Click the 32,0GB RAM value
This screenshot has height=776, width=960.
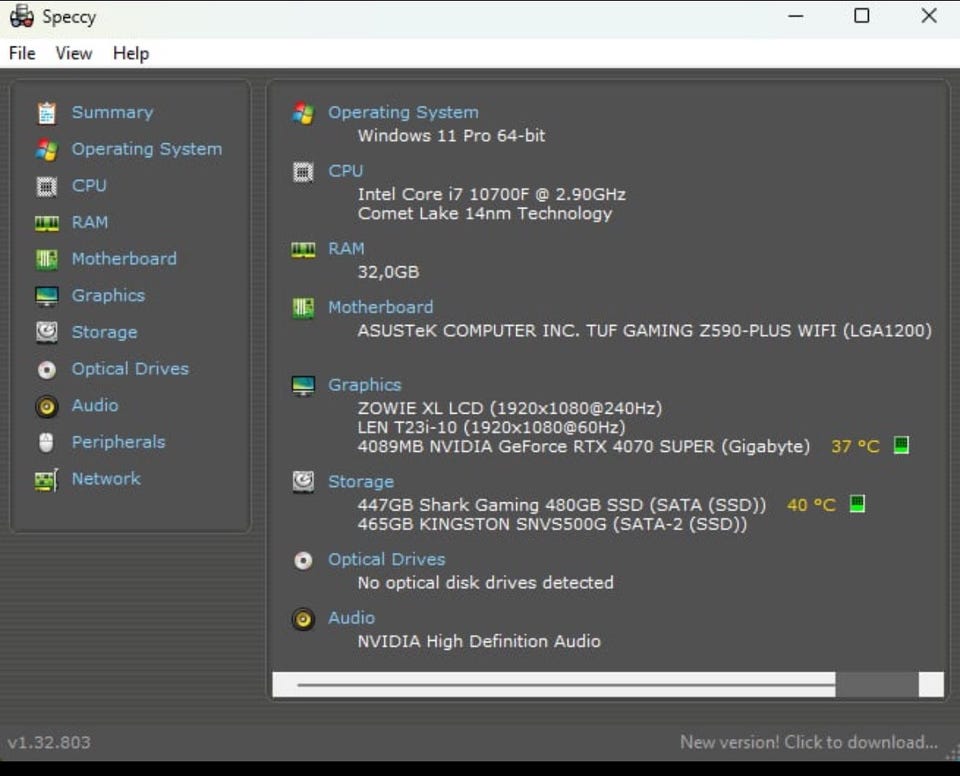point(388,272)
